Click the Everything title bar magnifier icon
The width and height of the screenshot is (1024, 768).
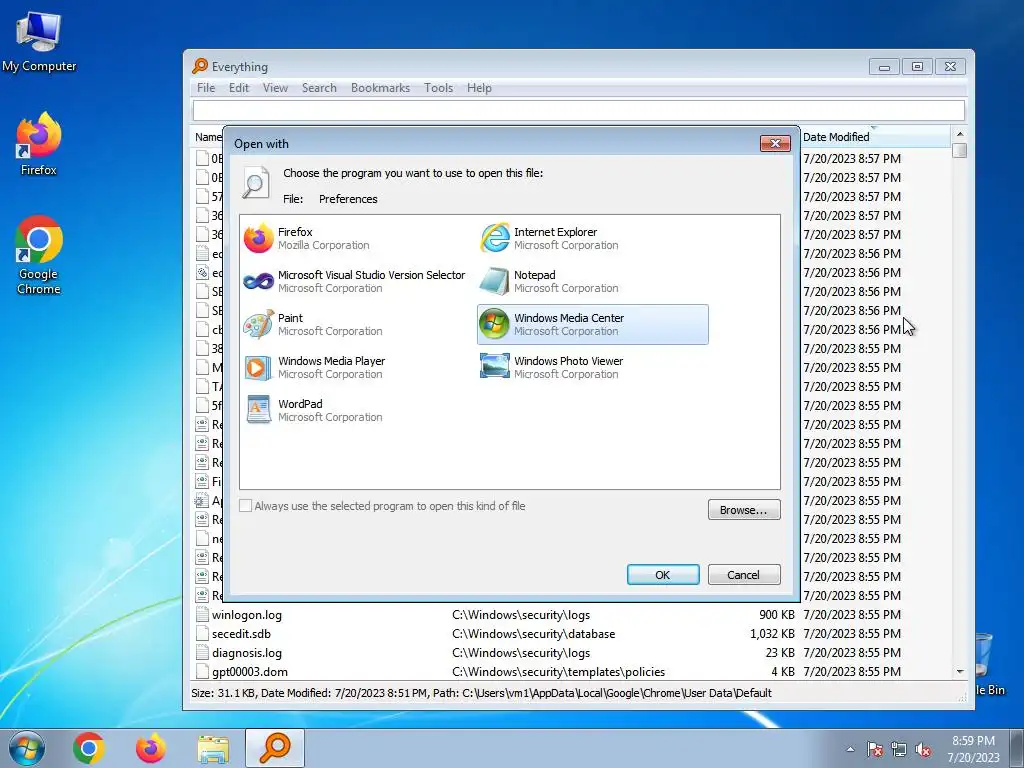click(x=200, y=66)
